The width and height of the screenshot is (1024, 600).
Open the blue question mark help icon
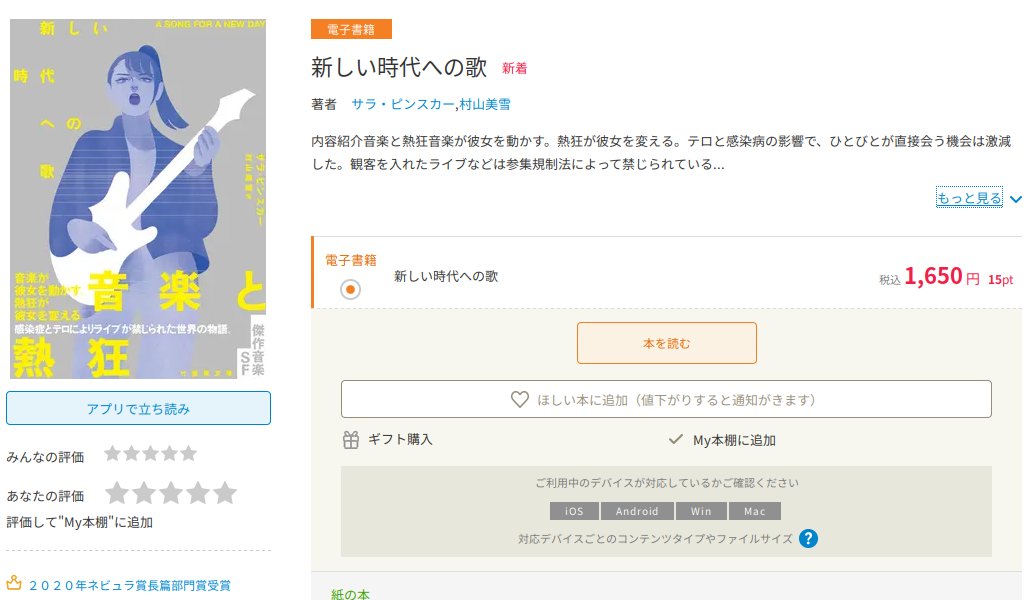[x=808, y=539]
